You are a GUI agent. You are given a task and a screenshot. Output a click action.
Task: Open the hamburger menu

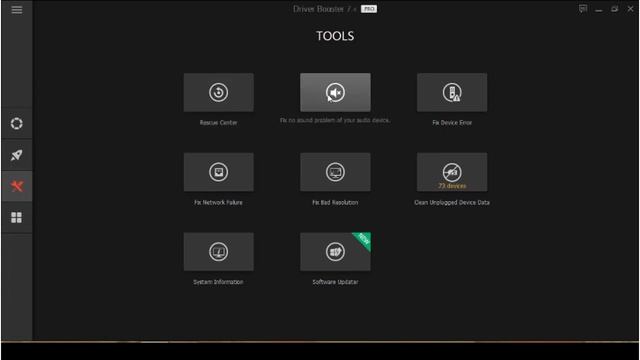(17, 9)
